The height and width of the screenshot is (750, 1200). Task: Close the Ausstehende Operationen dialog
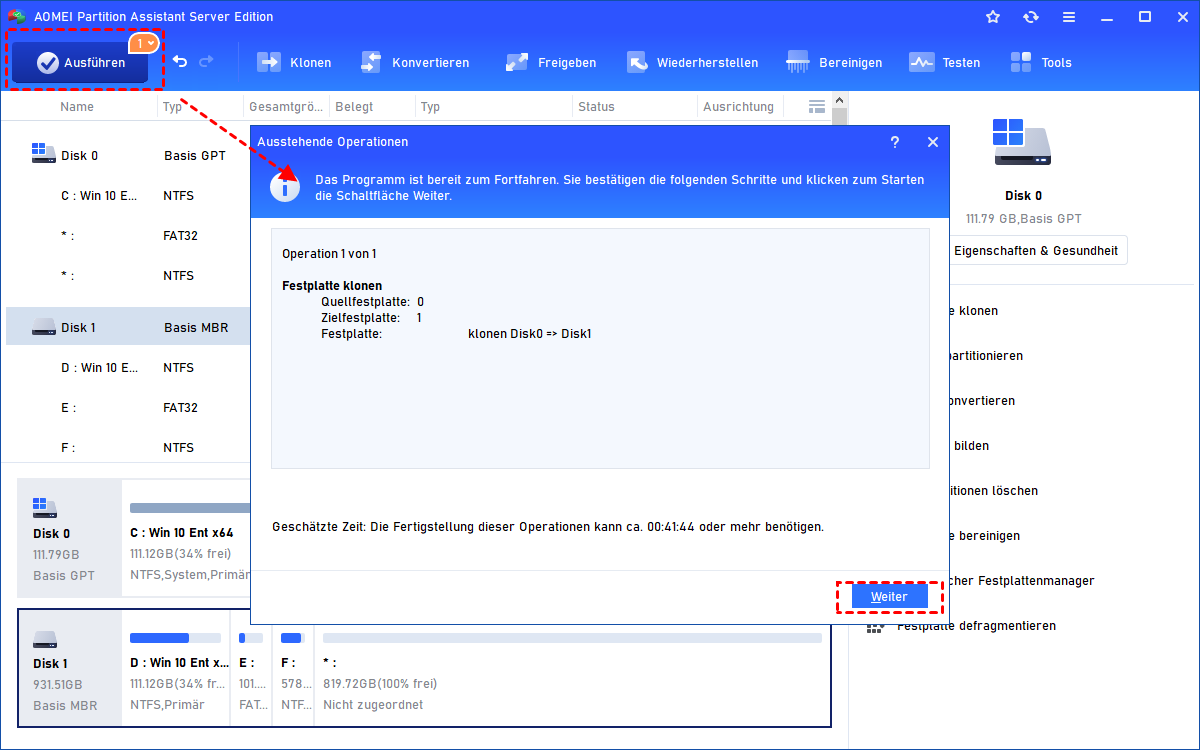(x=933, y=142)
